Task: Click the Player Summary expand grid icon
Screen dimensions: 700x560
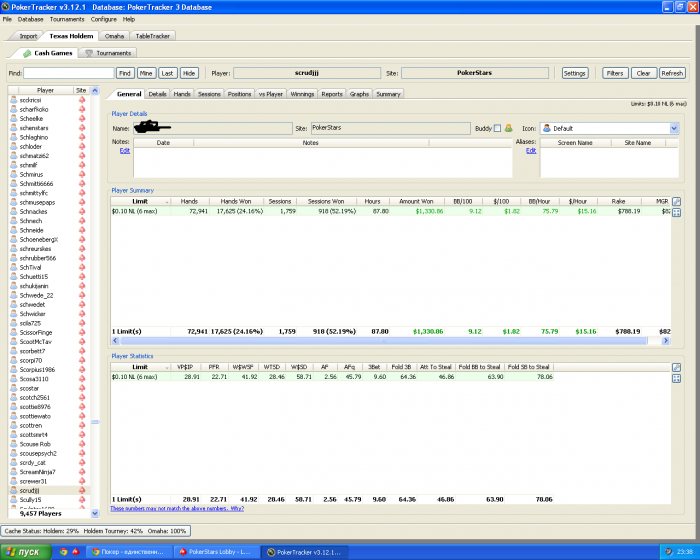Action: 677,213
